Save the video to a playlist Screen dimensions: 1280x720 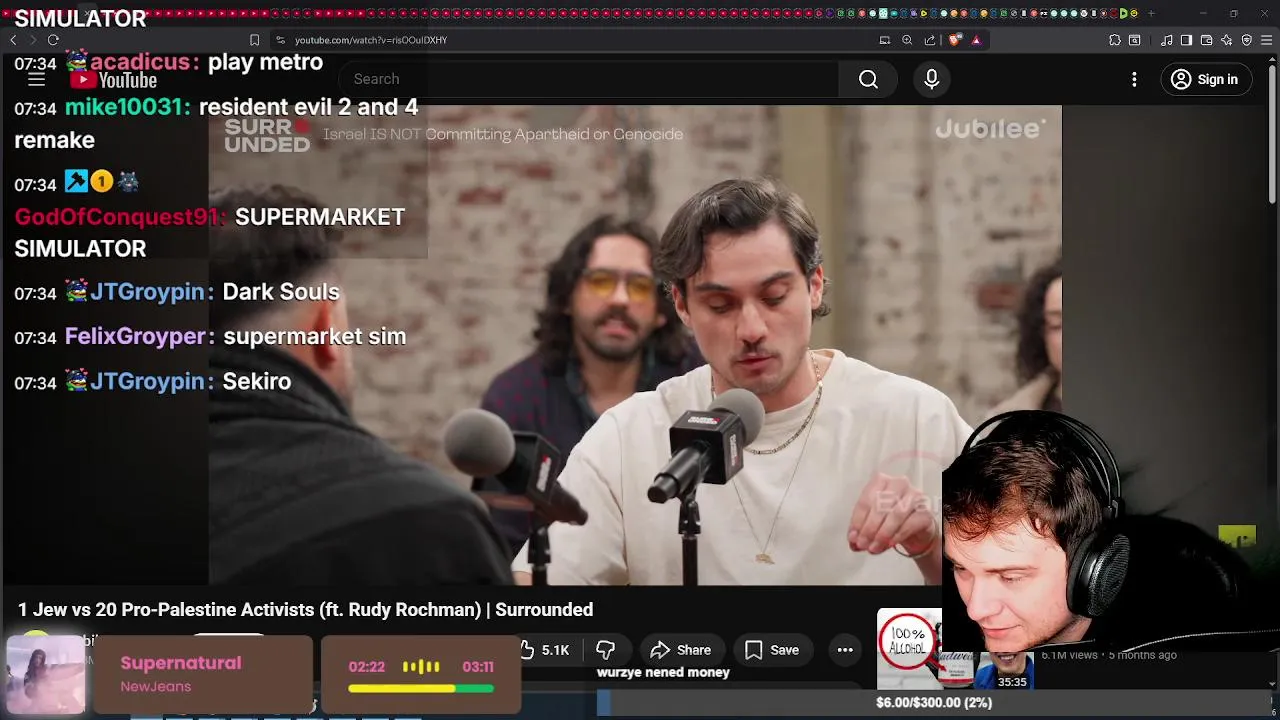772,650
